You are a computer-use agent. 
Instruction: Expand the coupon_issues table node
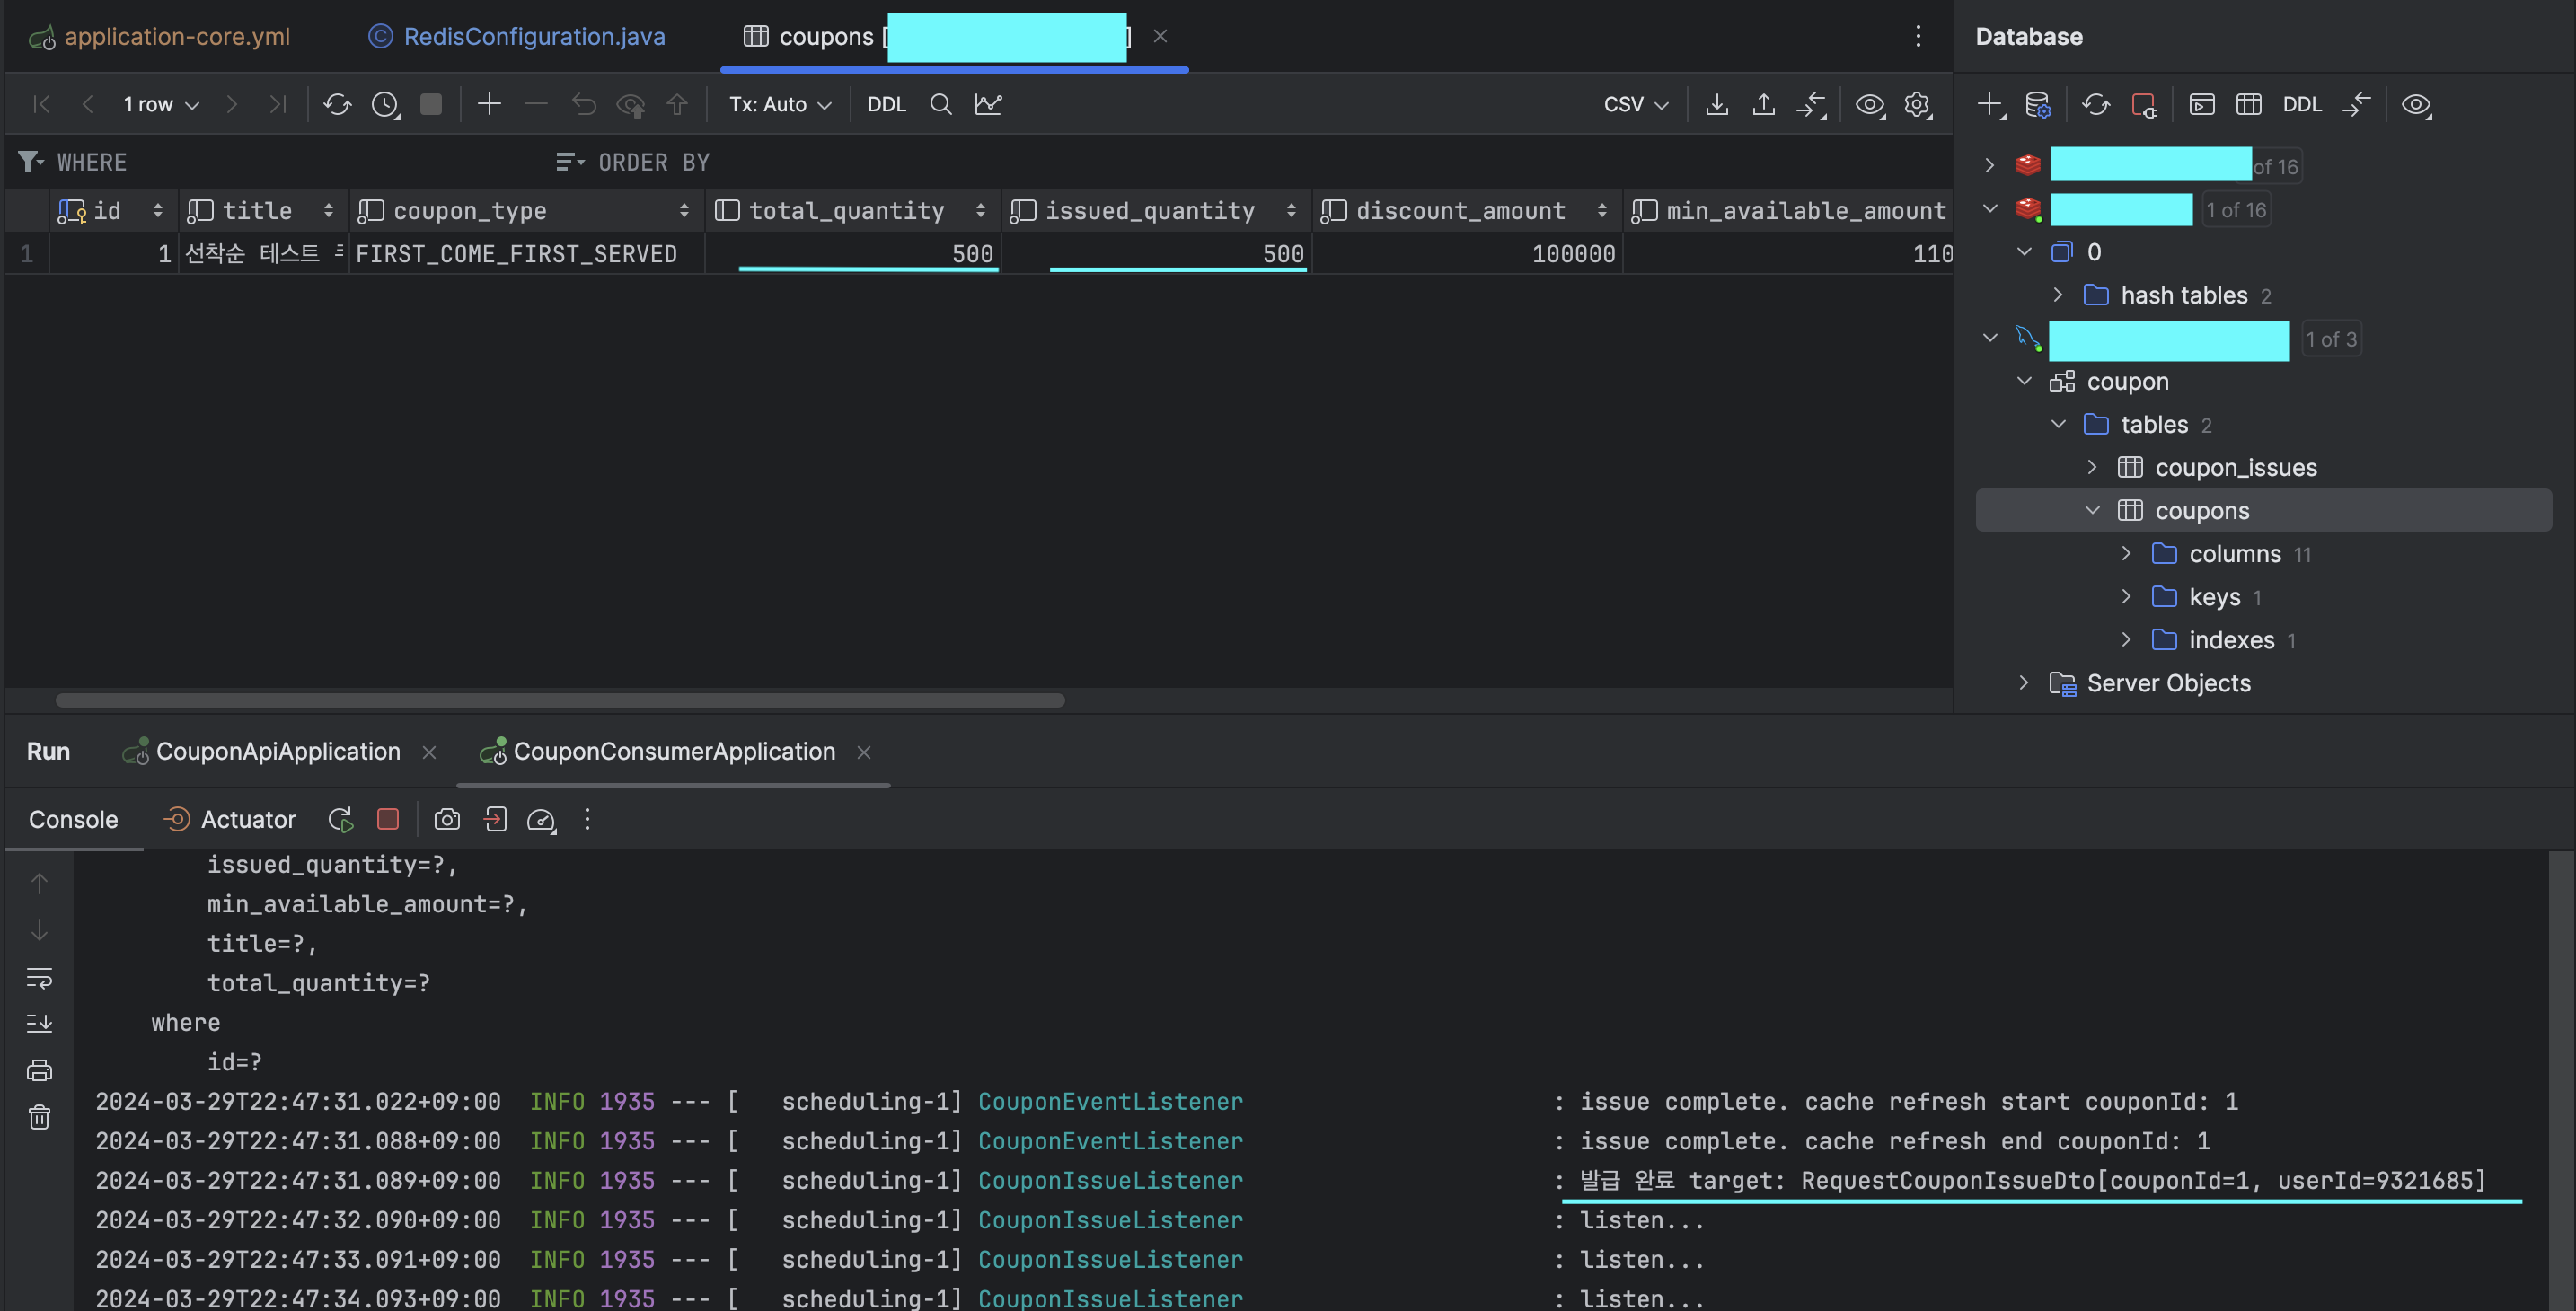[2092, 467]
